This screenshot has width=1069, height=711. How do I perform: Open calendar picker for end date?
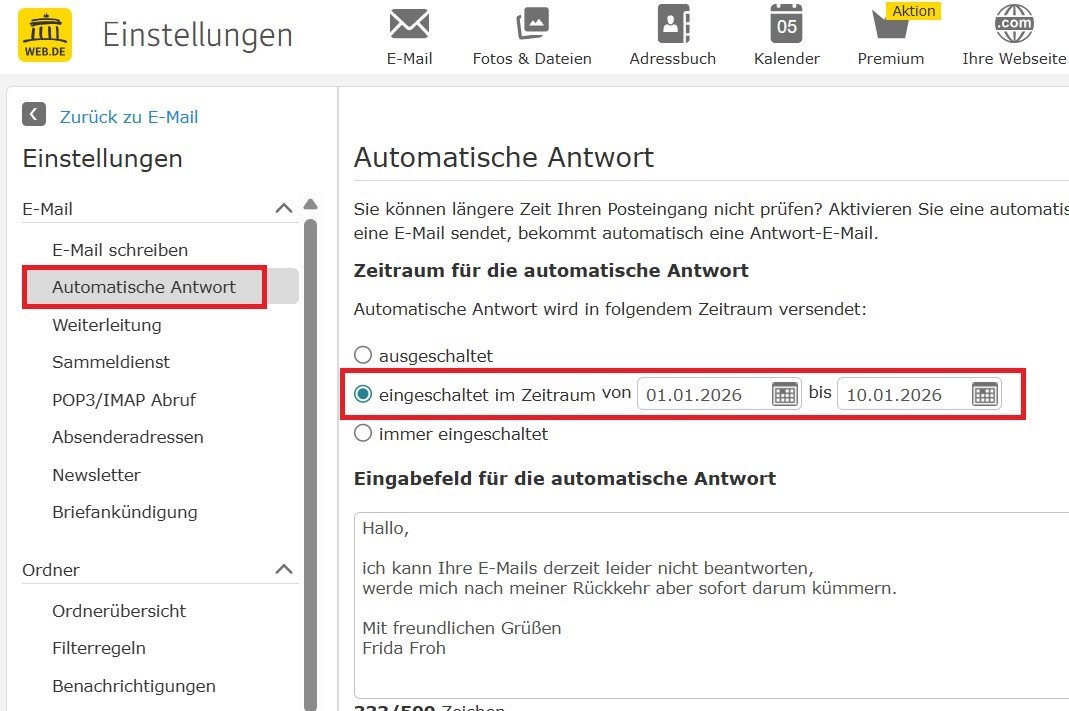(x=985, y=394)
